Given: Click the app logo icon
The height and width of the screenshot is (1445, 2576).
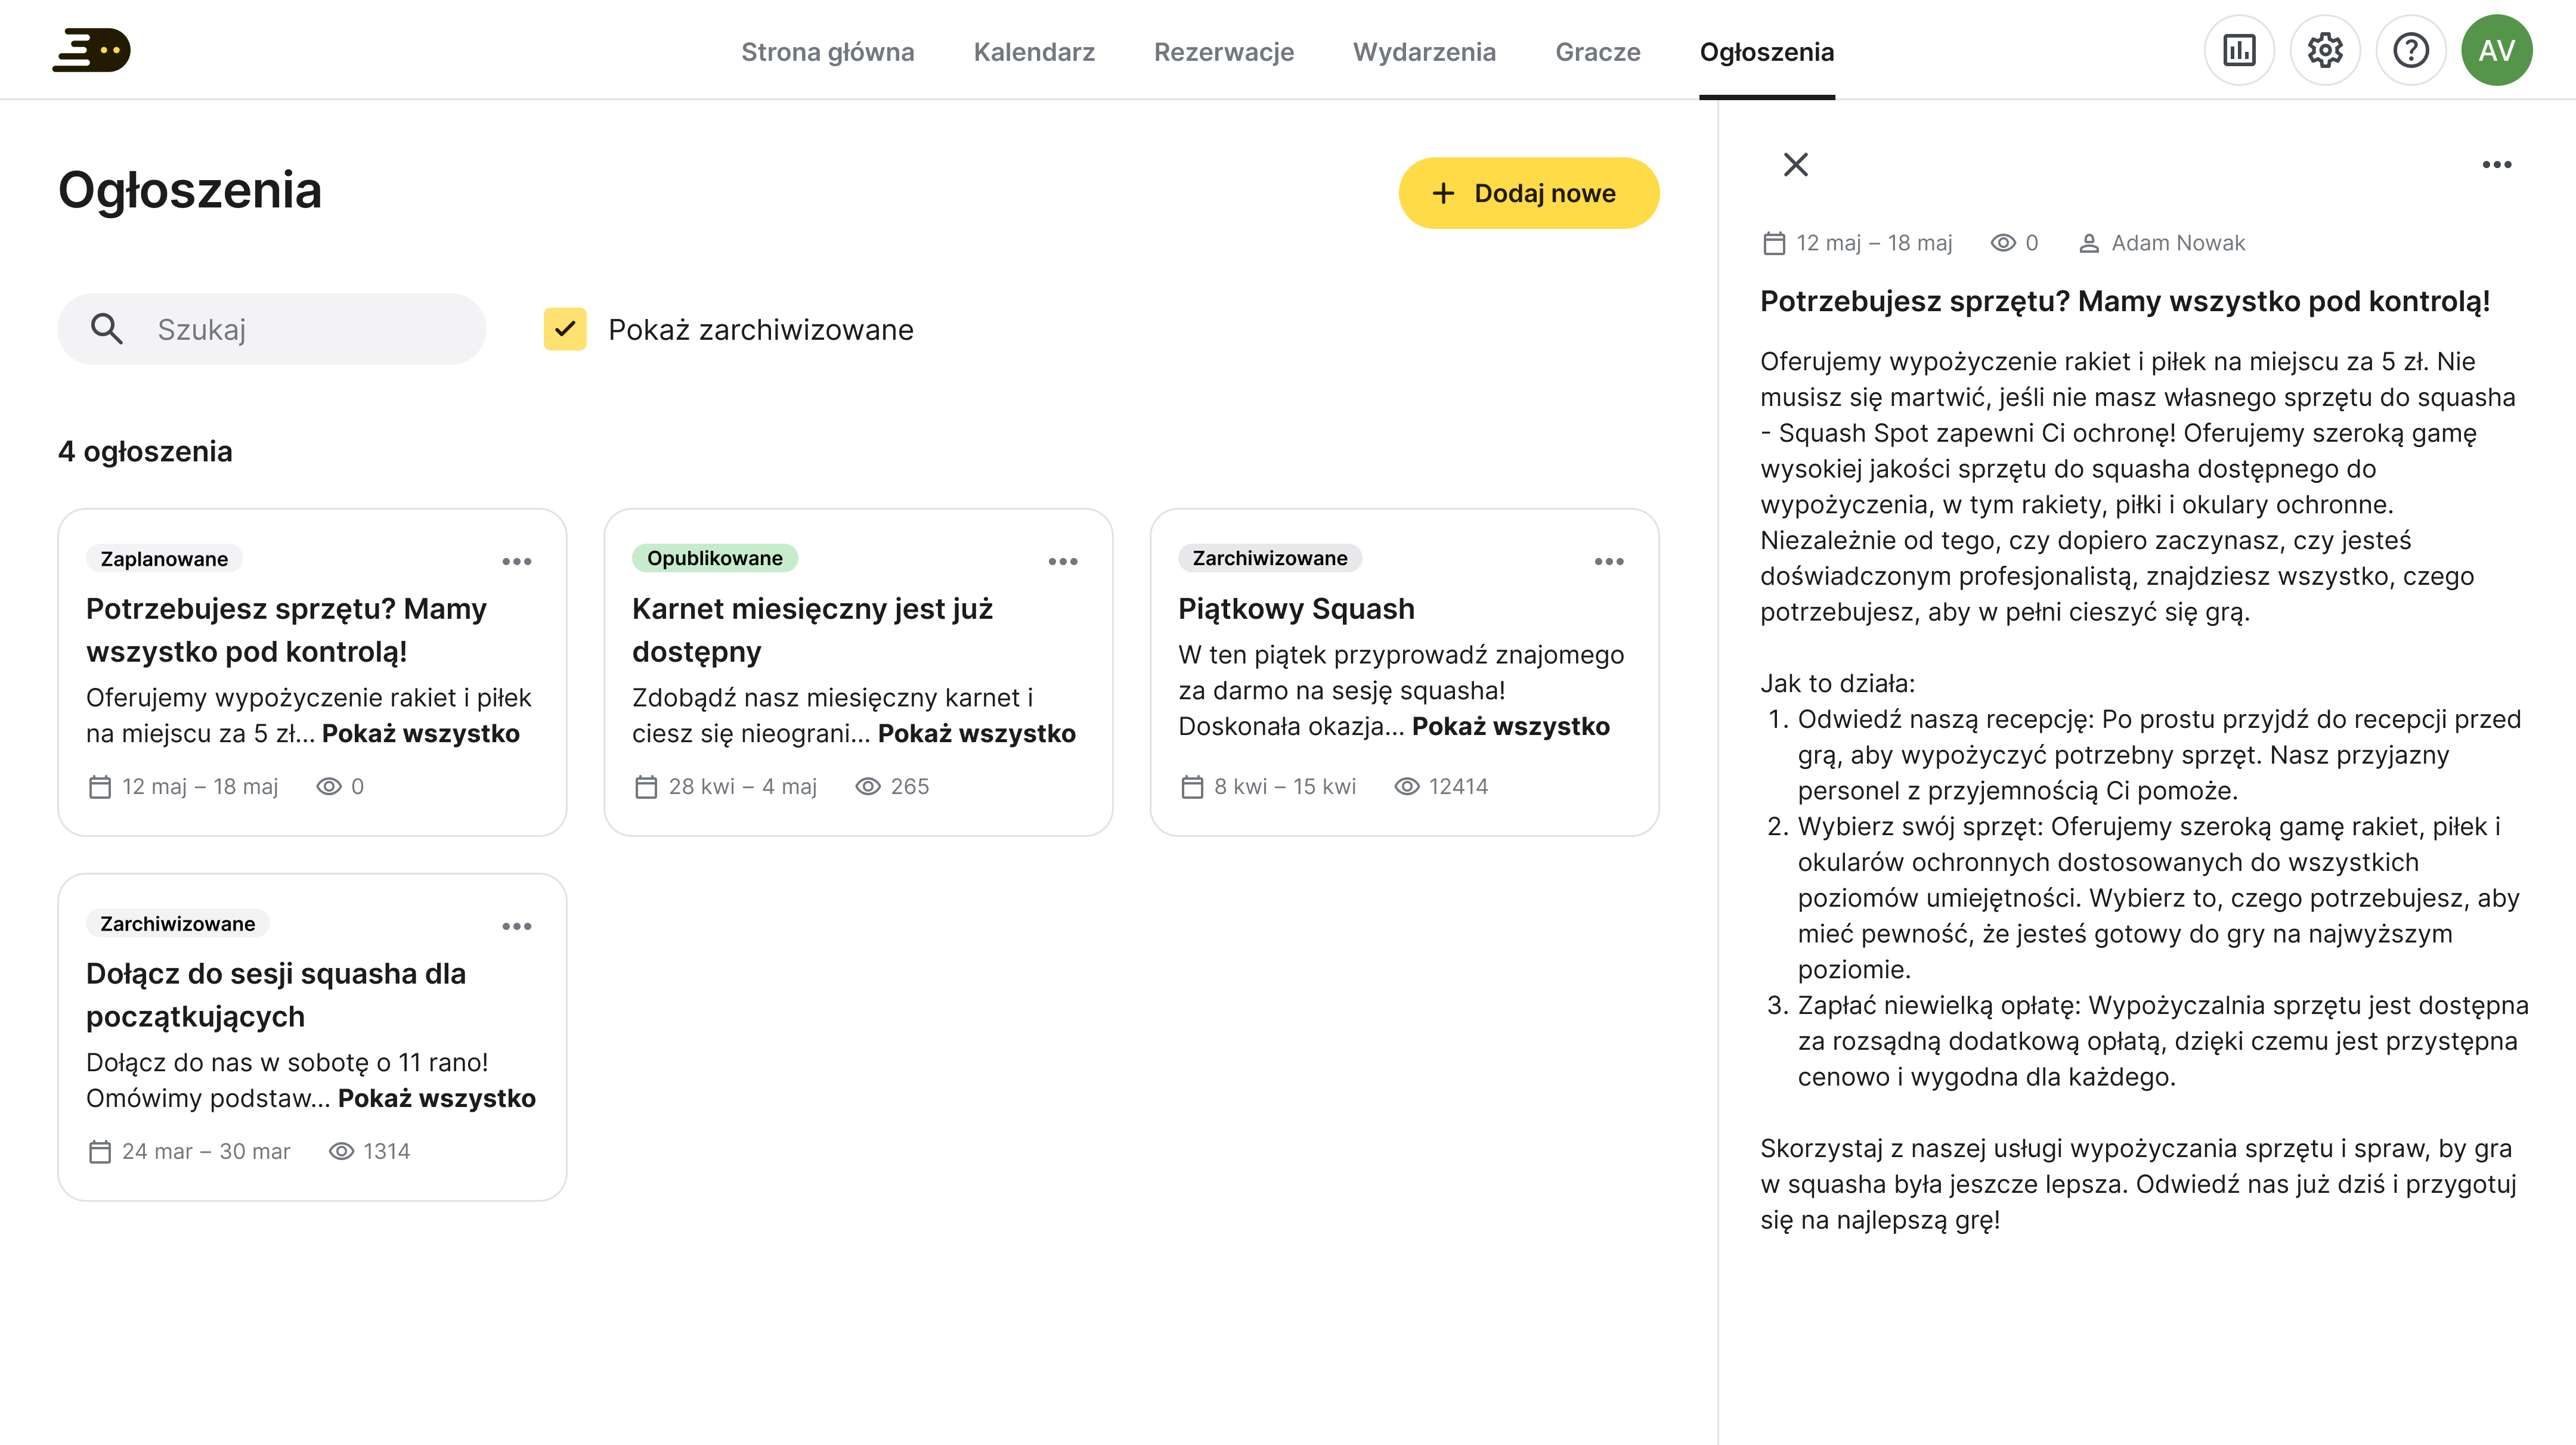Looking at the screenshot, I should tap(92, 50).
